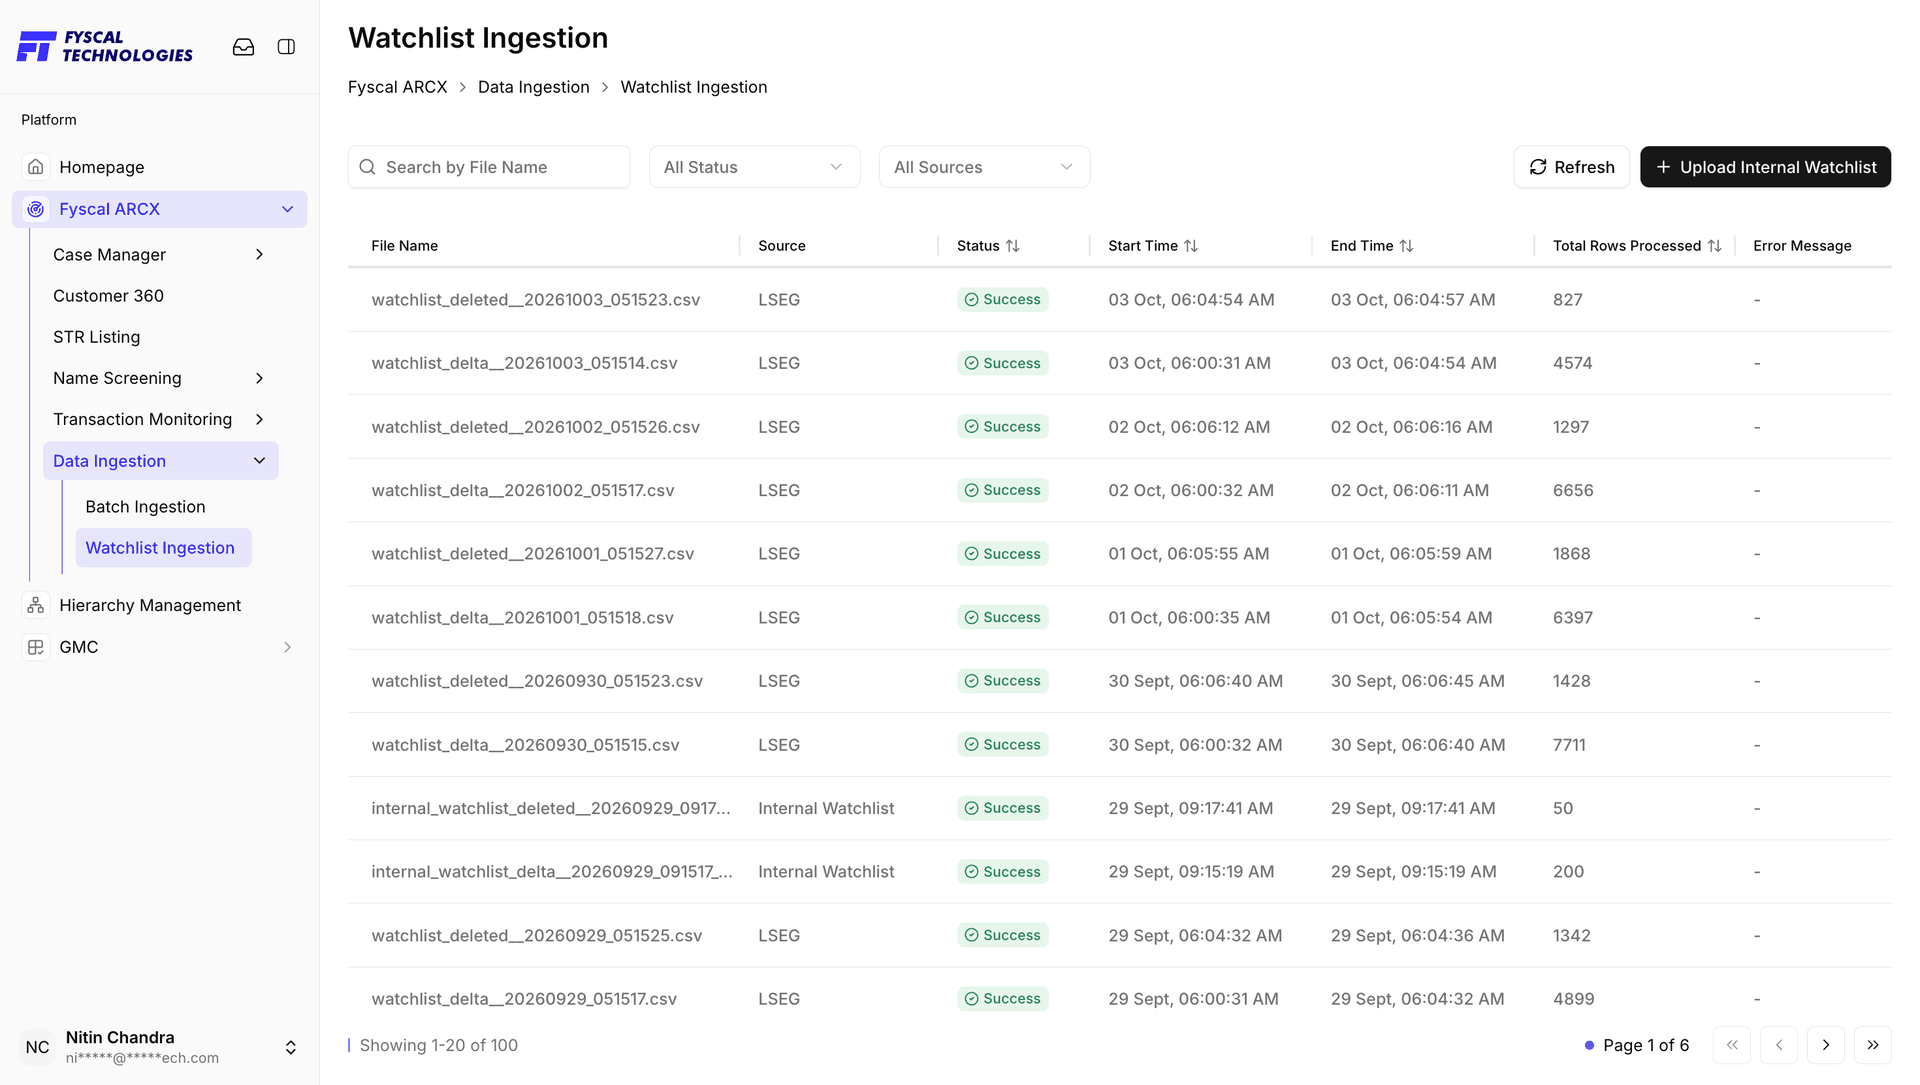
Task: Collapse the Fyscal ARCX section chevron
Action: click(x=287, y=209)
